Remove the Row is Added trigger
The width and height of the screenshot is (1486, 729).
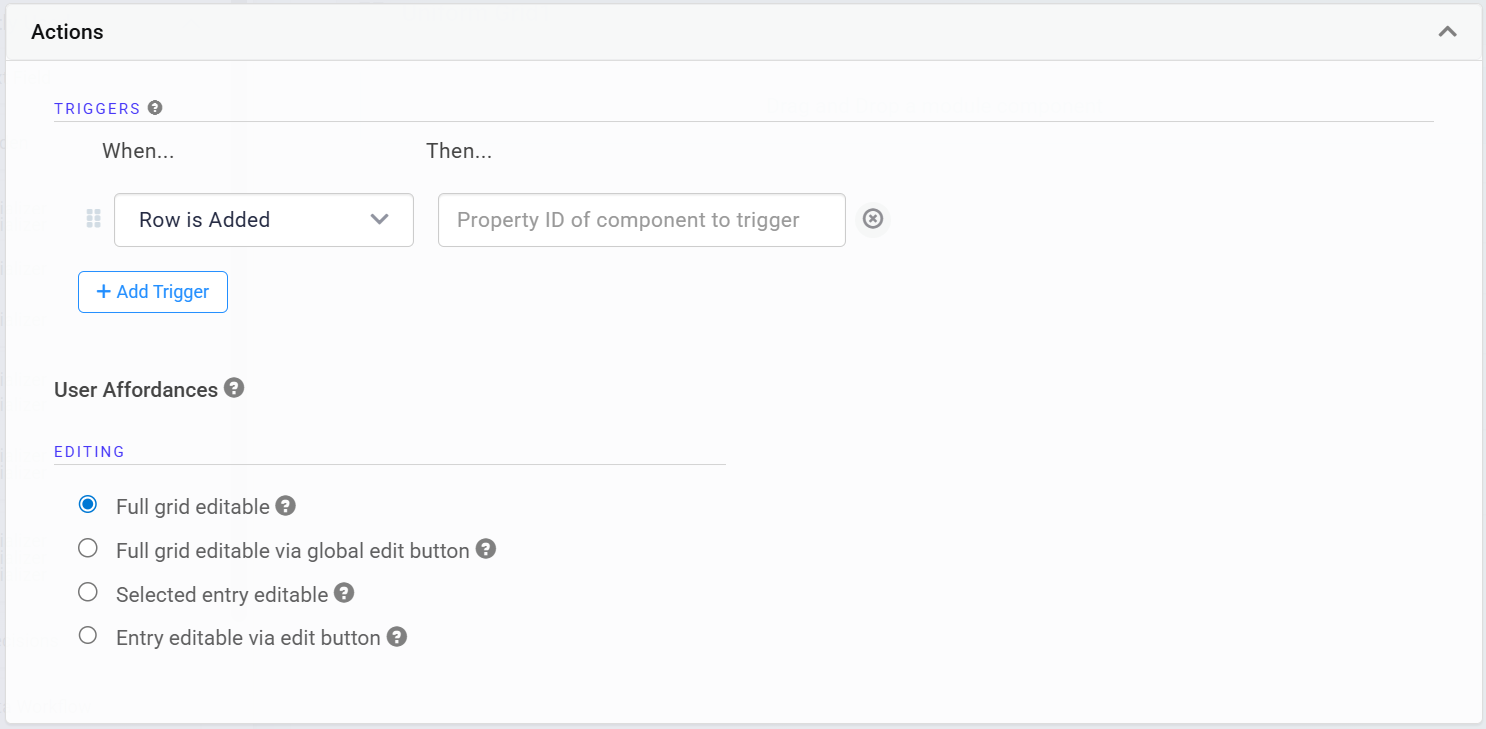872,219
